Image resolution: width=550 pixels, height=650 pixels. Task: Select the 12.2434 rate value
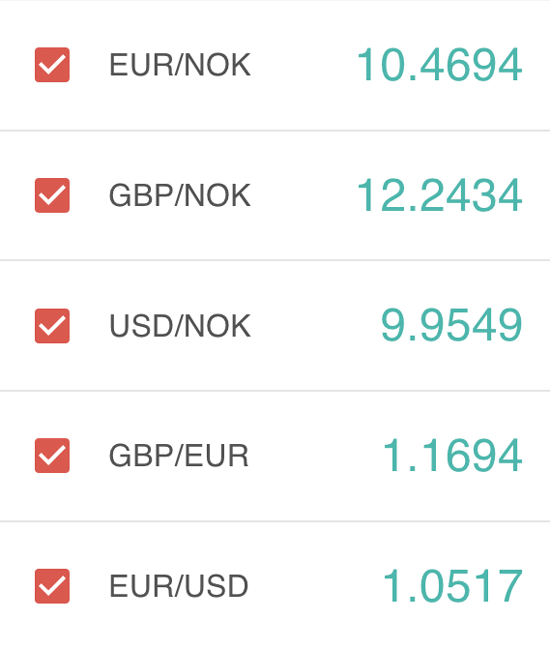[x=439, y=195]
